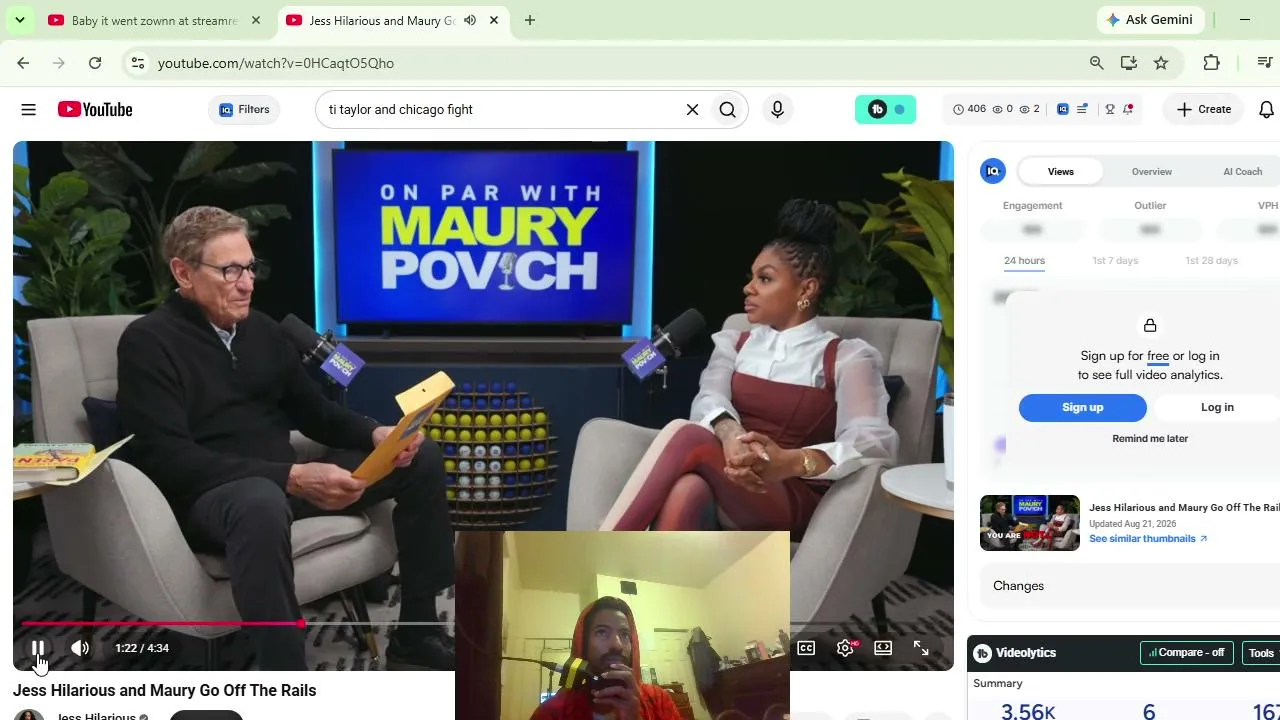Image resolution: width=1280 pixels, height=720 pixels.
Task: Go back to the previous page
Action: (23, 63)
